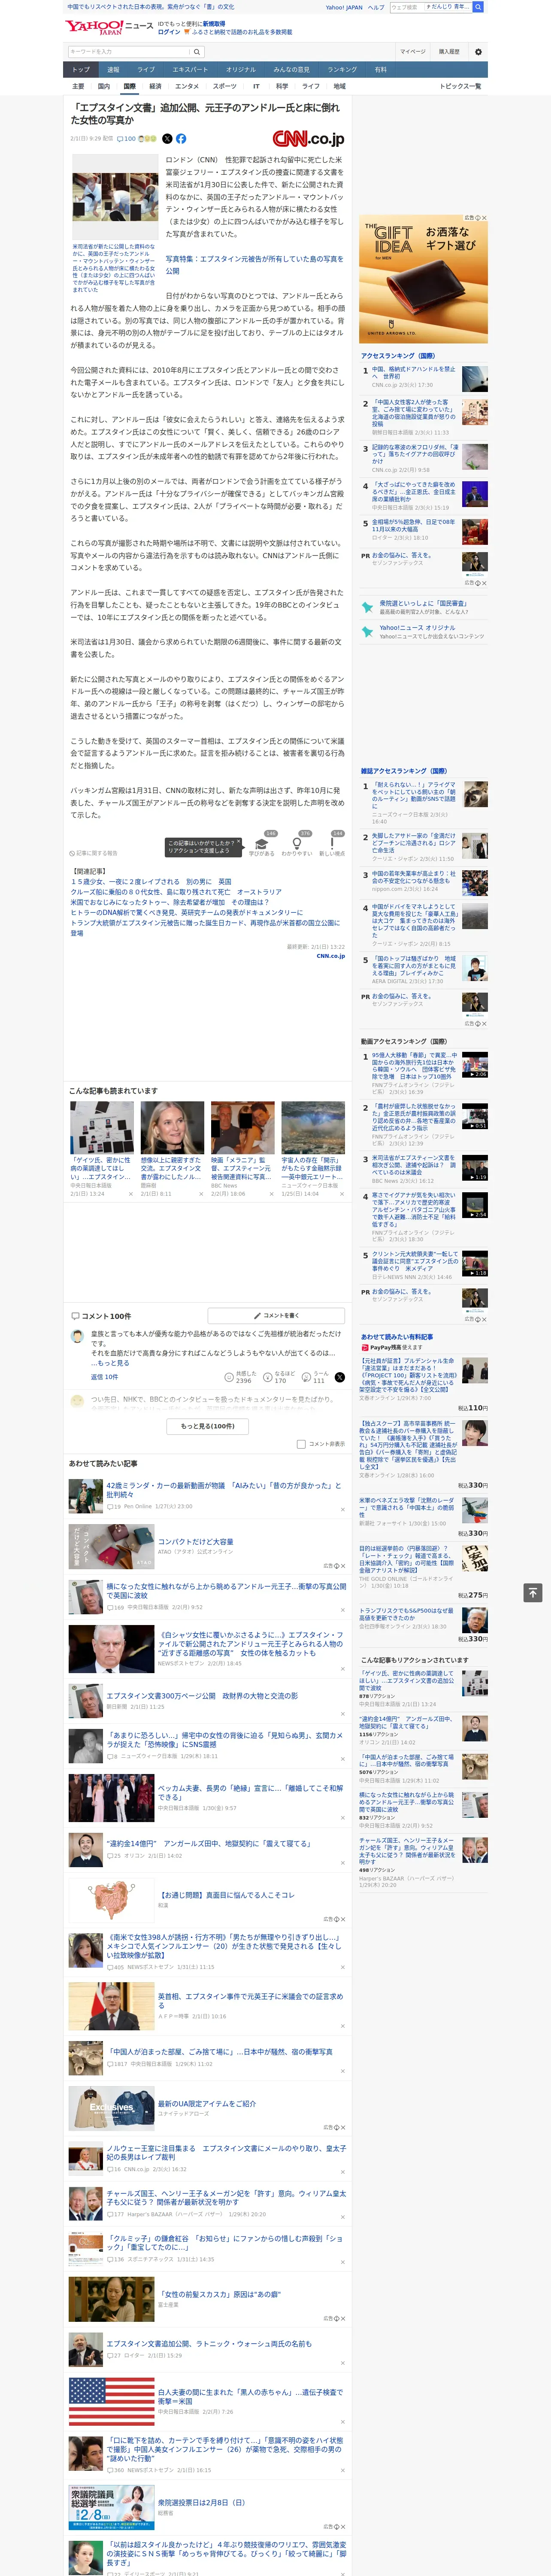This screenshot has width=551, height=2576.
Task: Open トピックス一覧 link
Action: pos(460,86)
